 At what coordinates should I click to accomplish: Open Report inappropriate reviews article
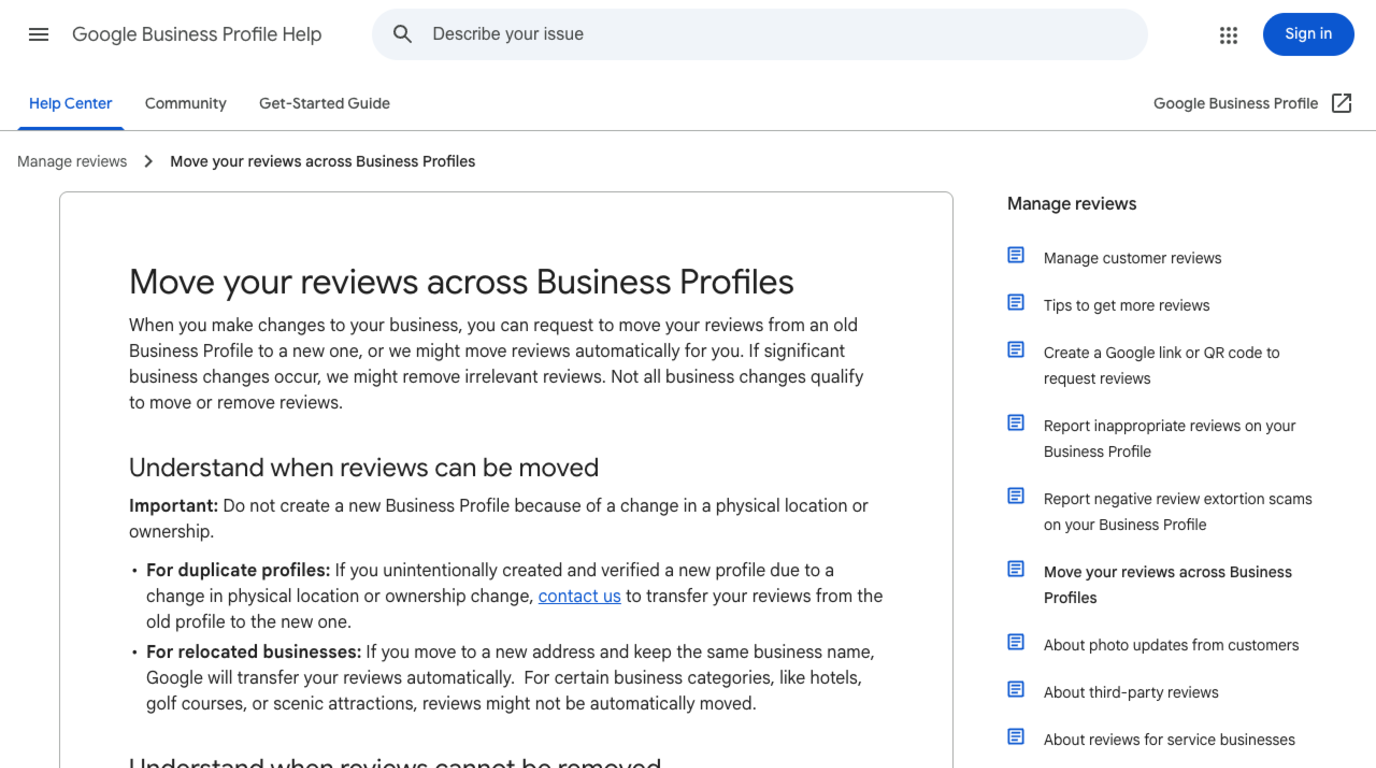1169,438
